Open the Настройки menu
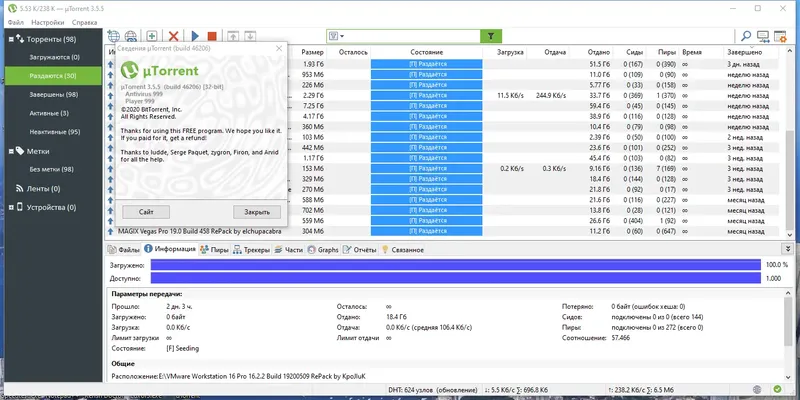The image size is (800, 400). tap(48, 22)
